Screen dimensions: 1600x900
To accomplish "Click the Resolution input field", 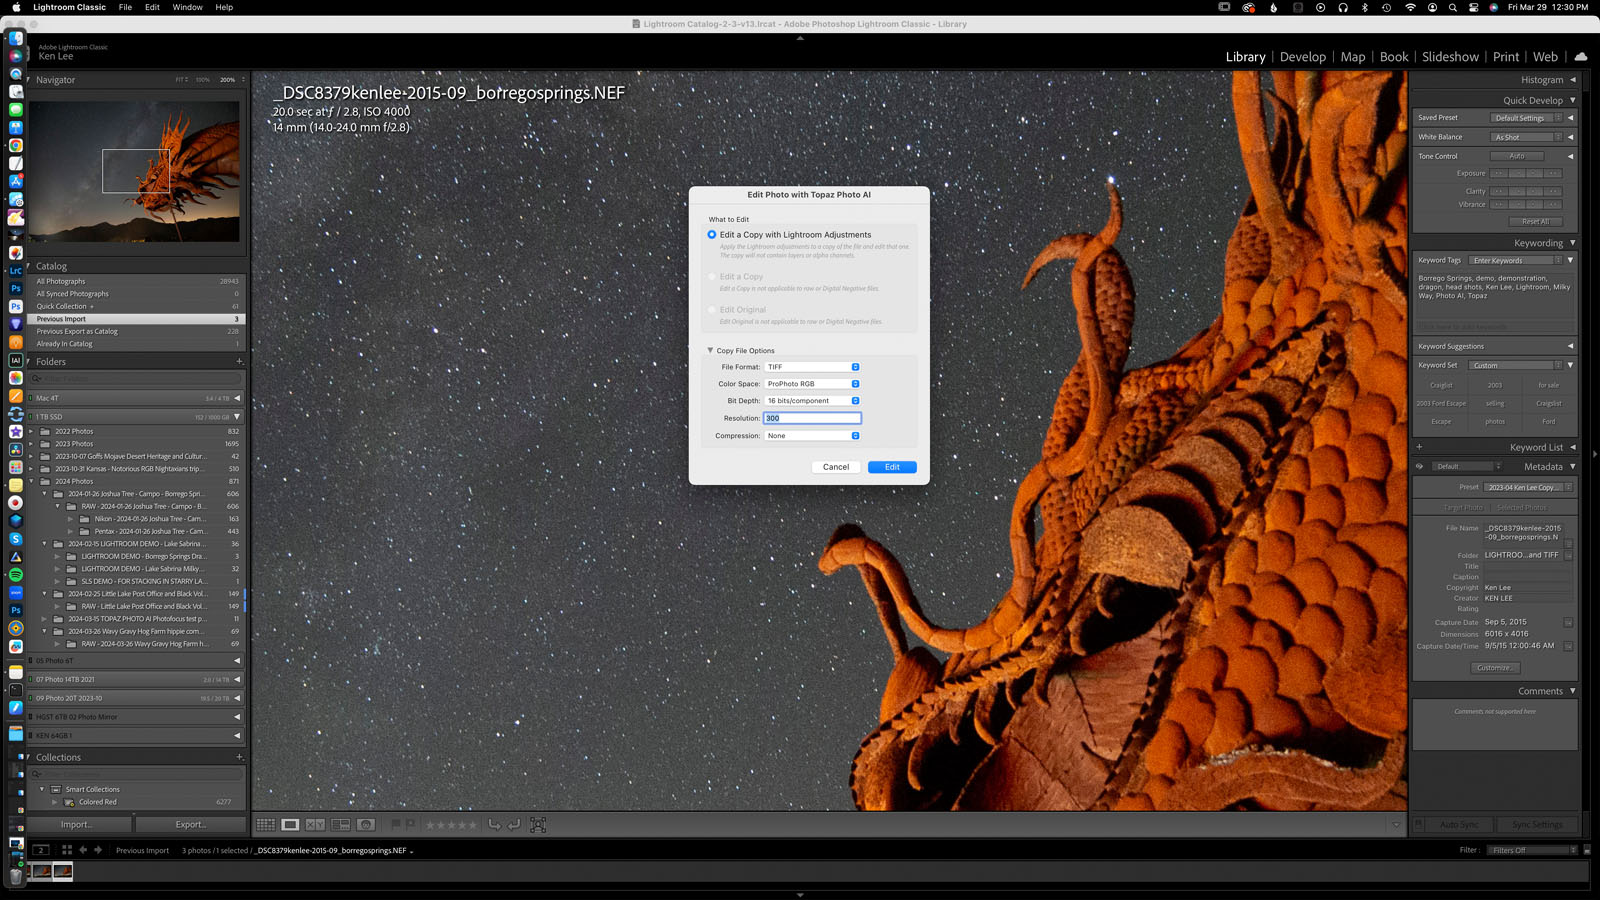I will [812, 418].
